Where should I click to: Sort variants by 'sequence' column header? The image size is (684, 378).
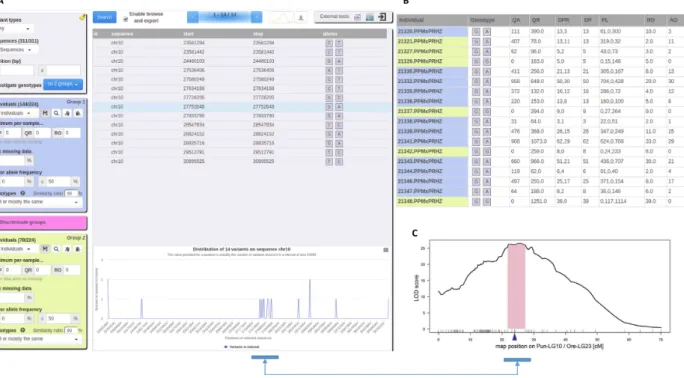pyautogui.click(x=122, y=34)
